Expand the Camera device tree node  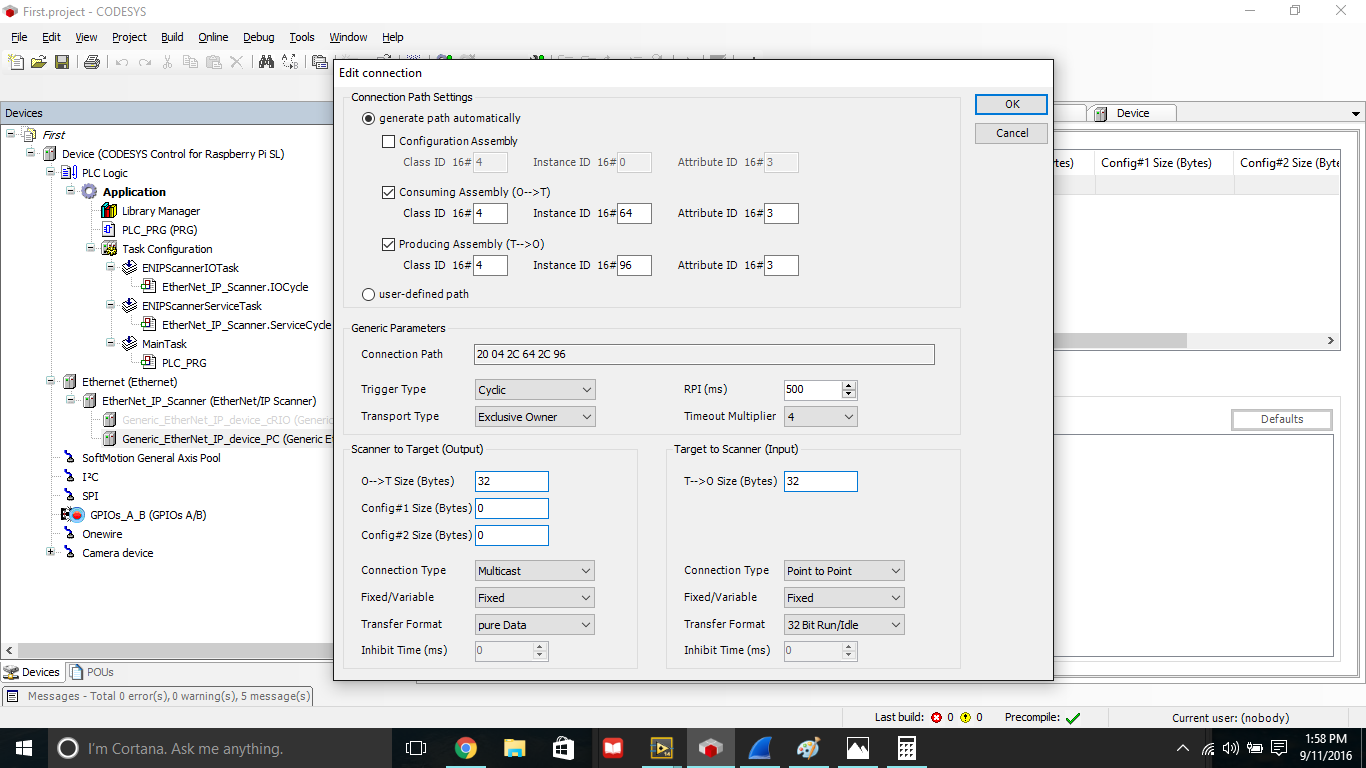coord(51,552)
